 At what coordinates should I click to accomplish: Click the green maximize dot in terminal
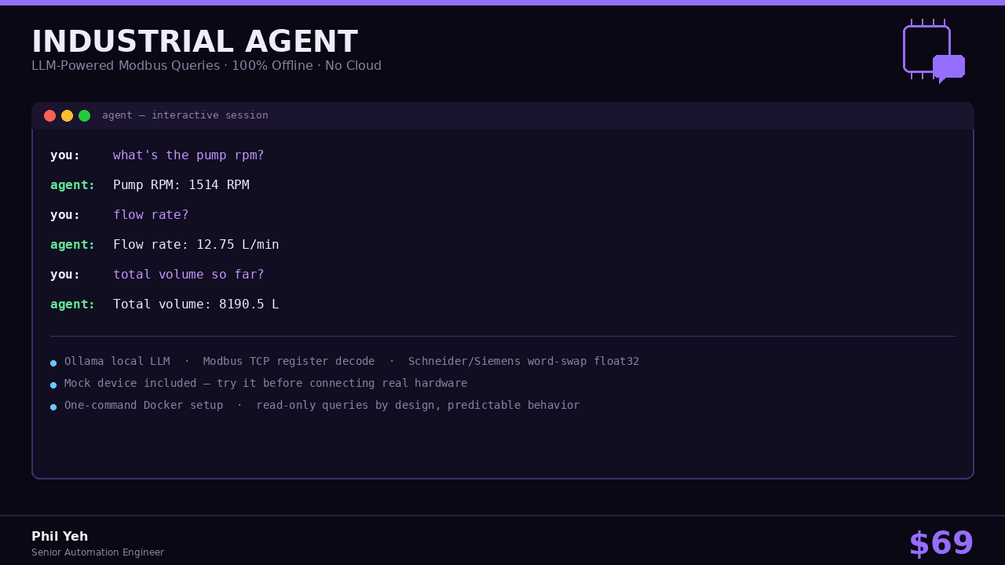click(85, 116)
